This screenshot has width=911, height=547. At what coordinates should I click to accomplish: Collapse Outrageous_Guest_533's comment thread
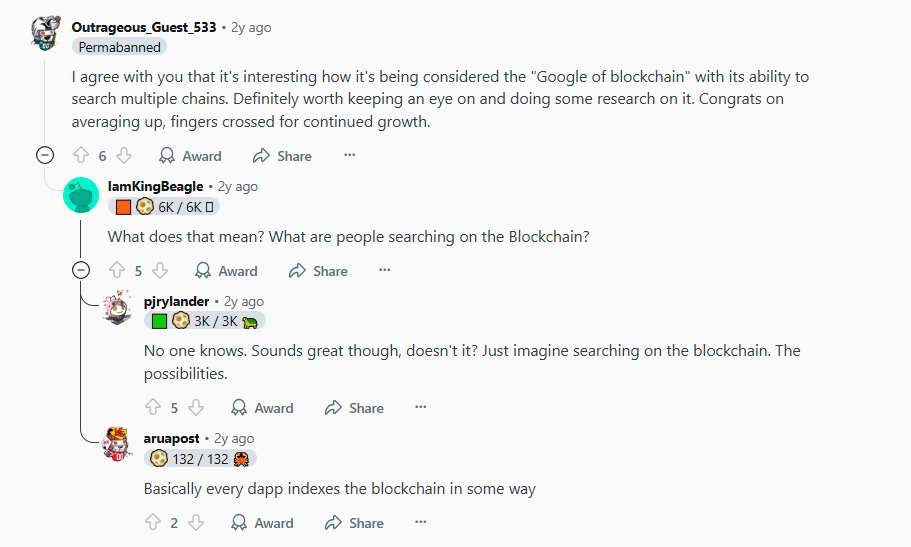[45, 155]
